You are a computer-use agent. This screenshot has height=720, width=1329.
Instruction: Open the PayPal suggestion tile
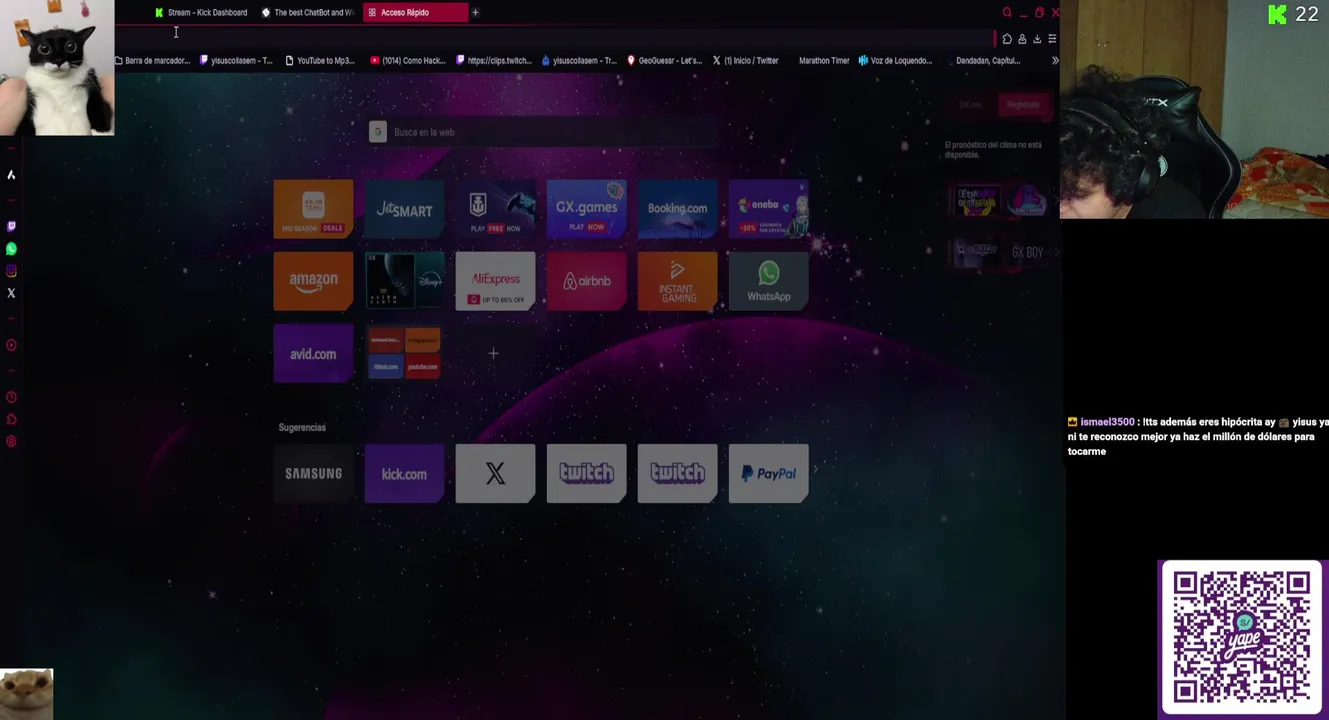click(768, 474)
